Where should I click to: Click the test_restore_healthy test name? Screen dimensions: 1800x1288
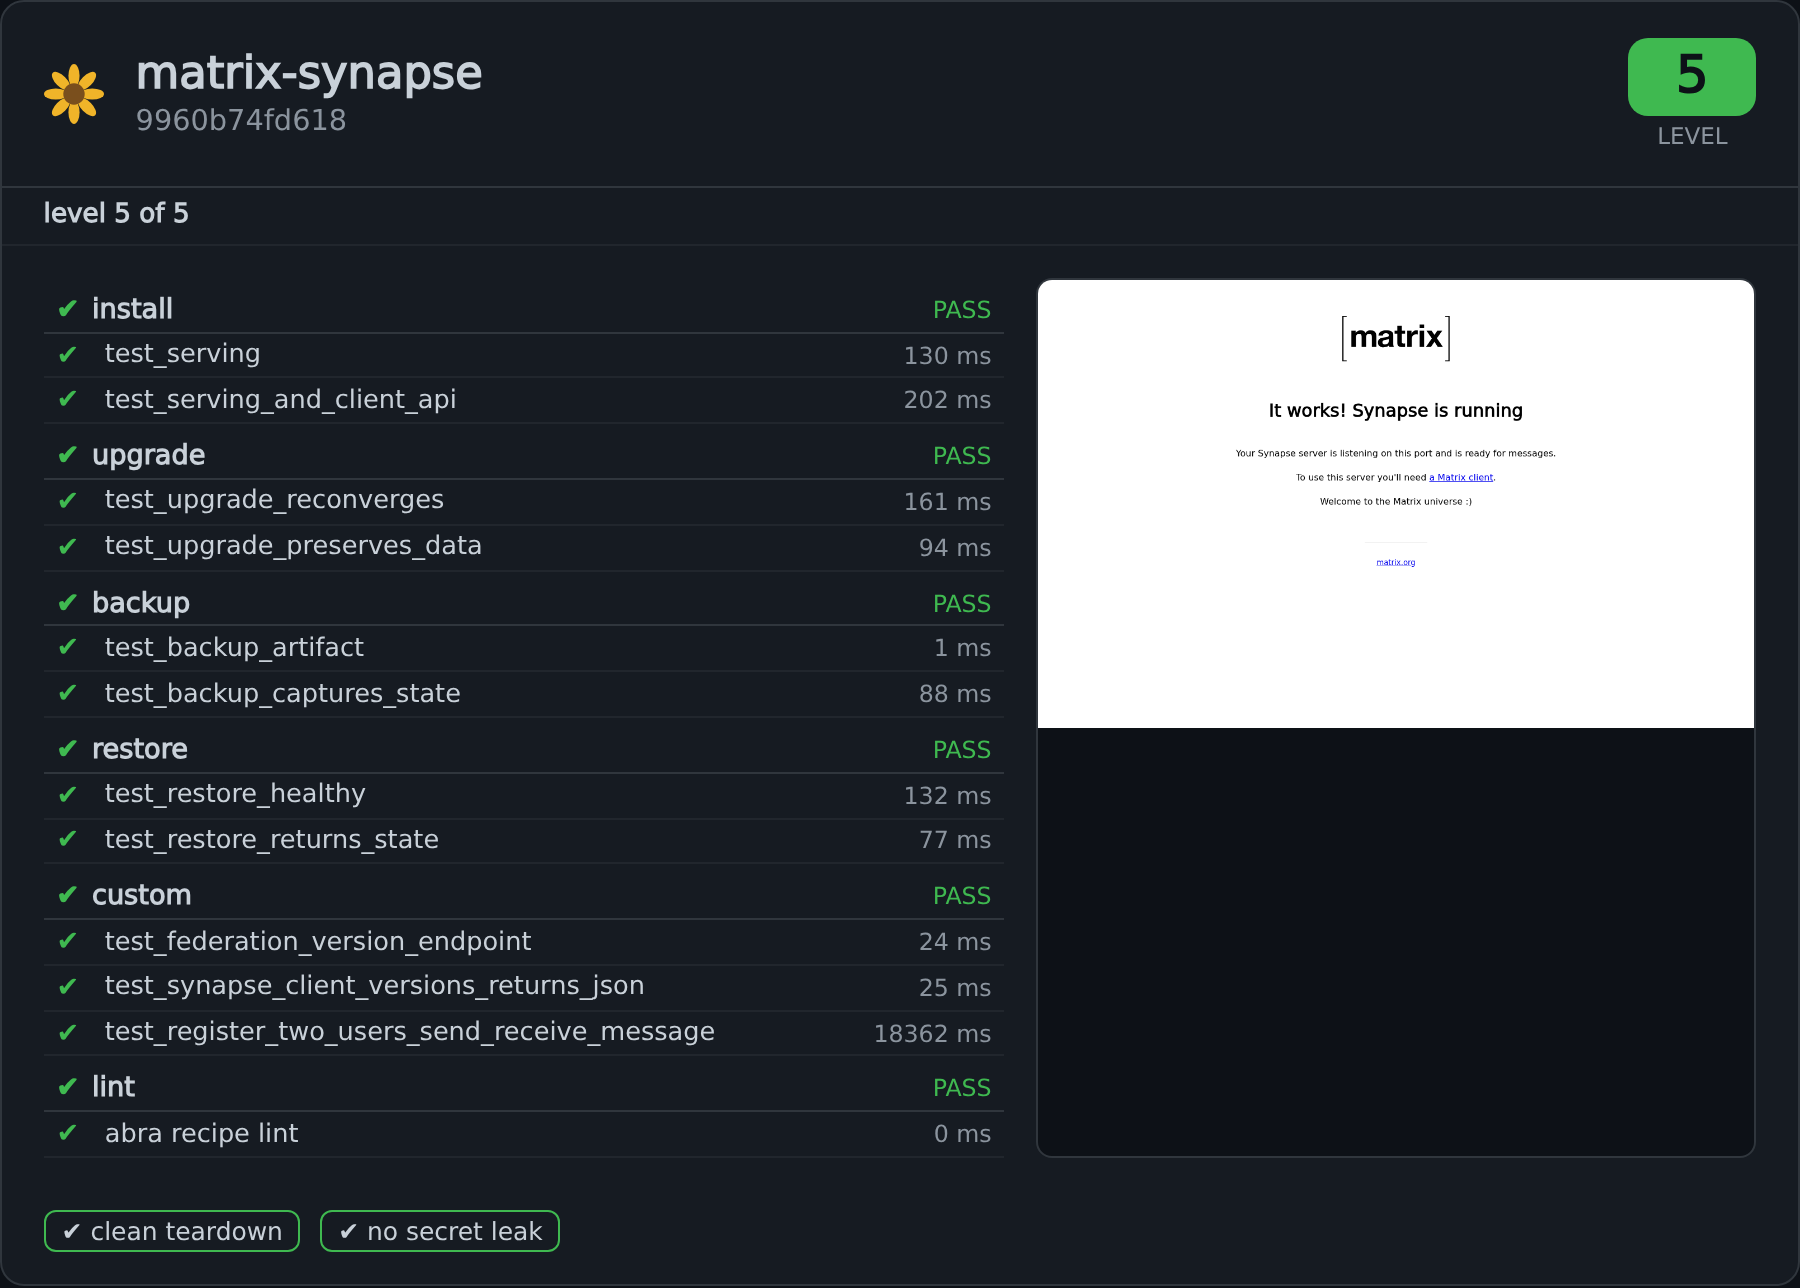(x=235, y=794)
